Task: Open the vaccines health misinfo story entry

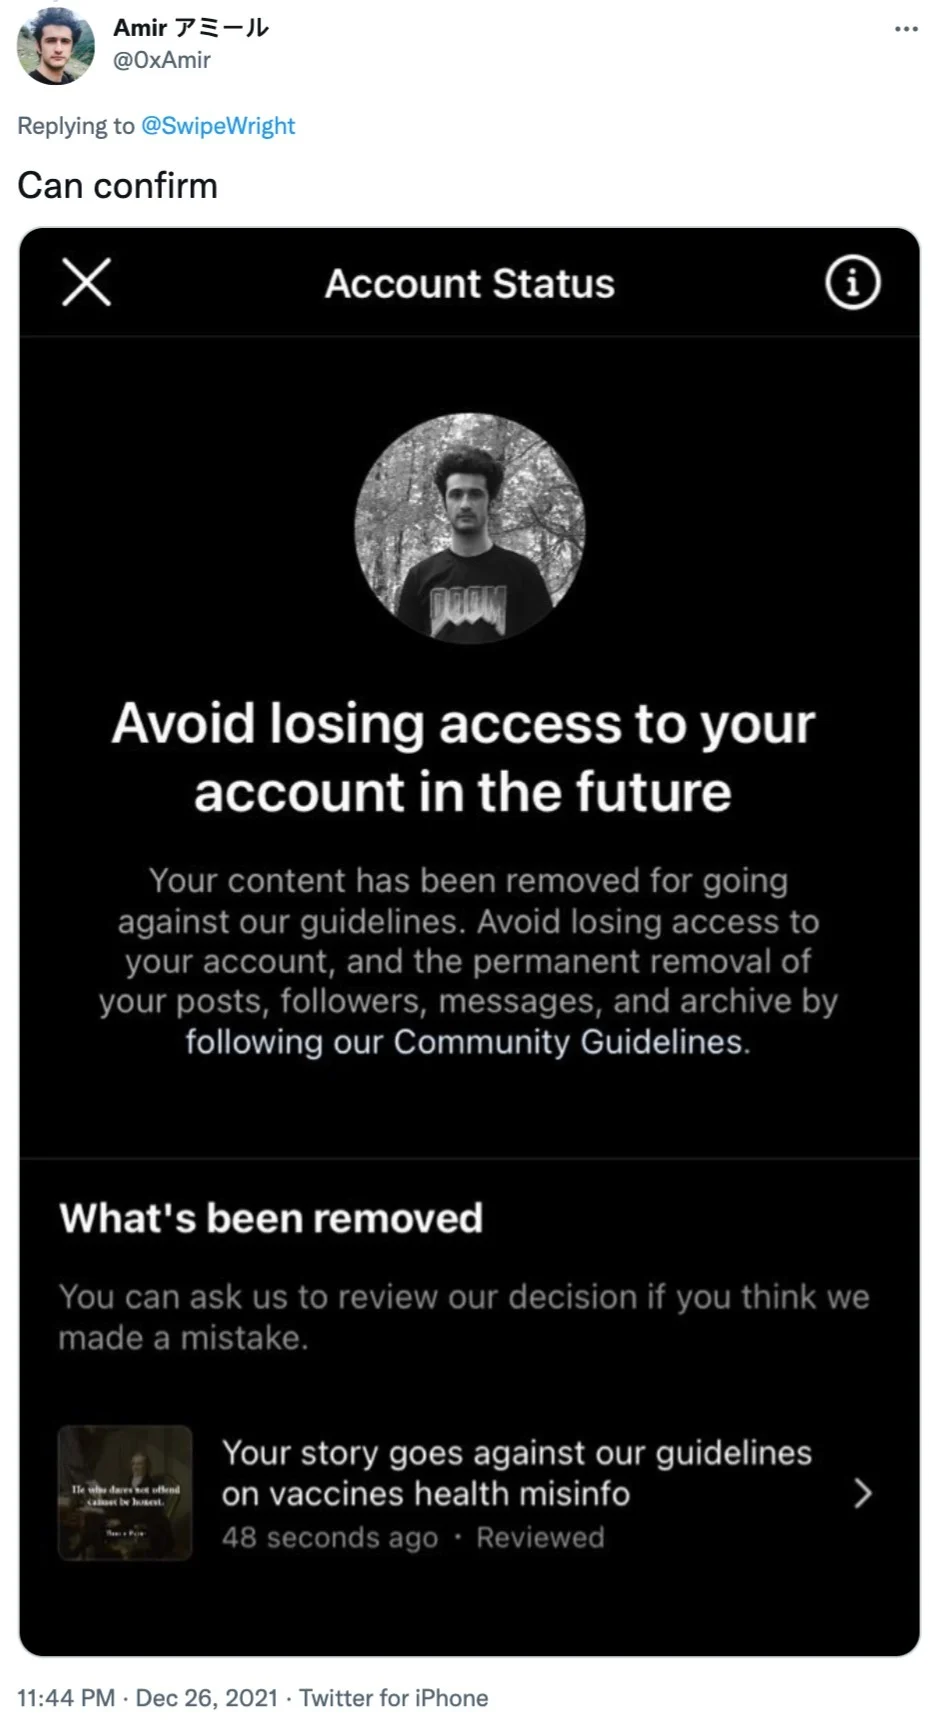Action: pyautogui.click(x=466, y=1493)
